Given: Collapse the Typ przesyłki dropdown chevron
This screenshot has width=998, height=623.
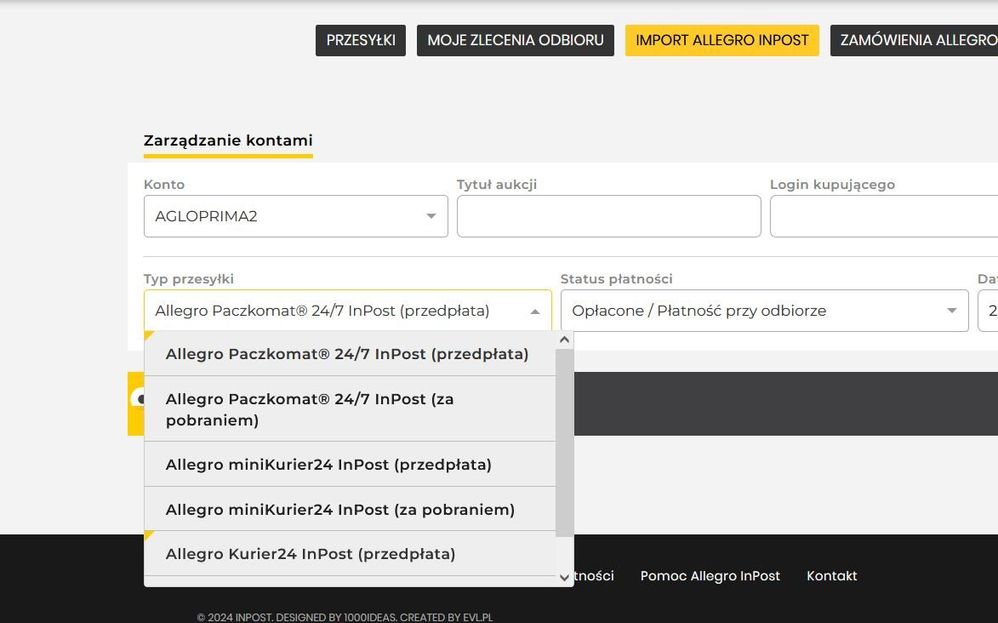Looking at the screenshot, I should [x=533, y=311].
